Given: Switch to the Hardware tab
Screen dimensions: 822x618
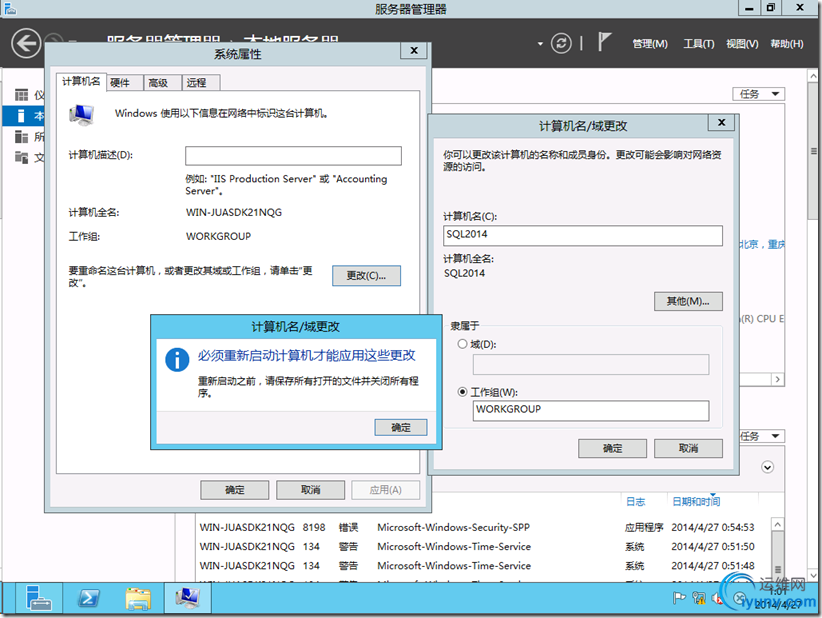Looking at the screenshot, I should click(x=125, y=83).
